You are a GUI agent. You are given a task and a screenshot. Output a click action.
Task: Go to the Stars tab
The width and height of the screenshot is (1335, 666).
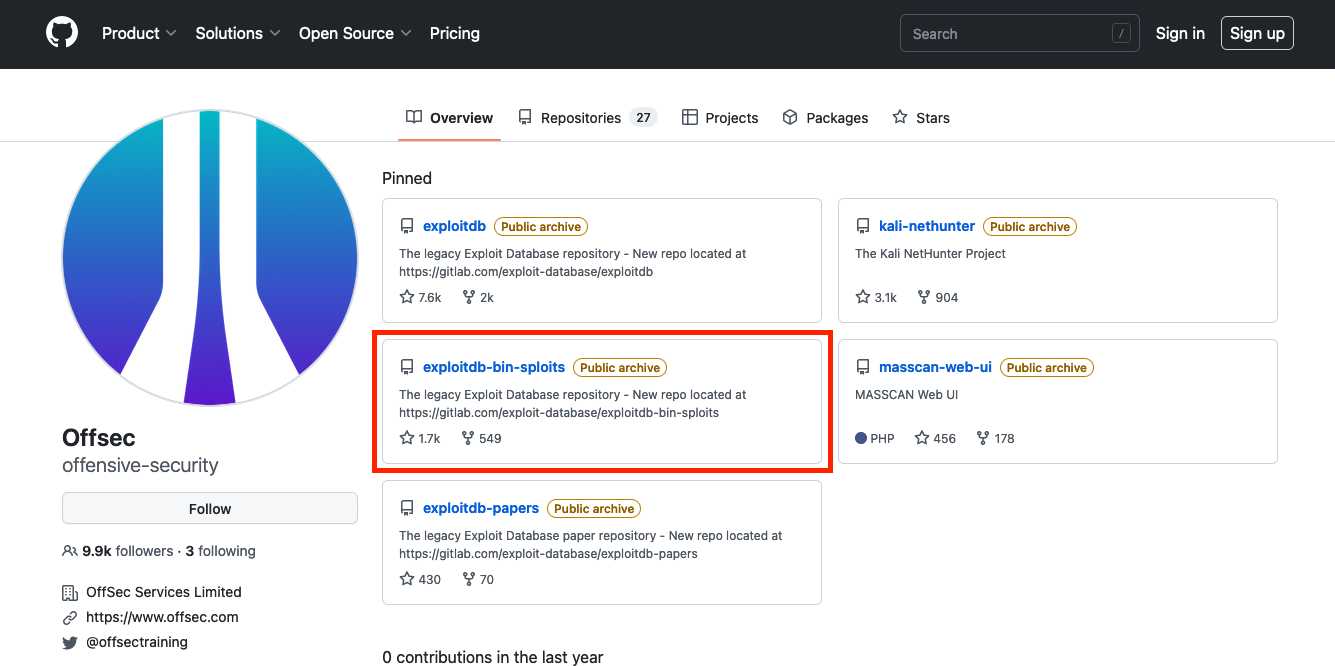(x=921, y=118)
